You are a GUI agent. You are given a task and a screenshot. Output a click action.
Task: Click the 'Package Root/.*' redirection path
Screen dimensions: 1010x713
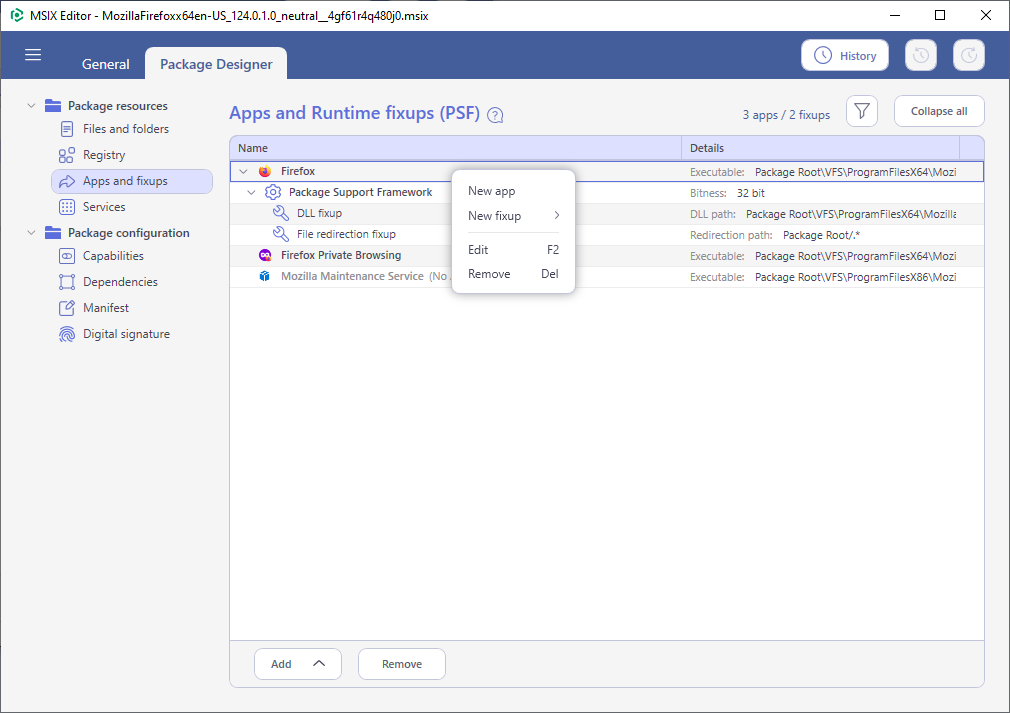point(821,235)
